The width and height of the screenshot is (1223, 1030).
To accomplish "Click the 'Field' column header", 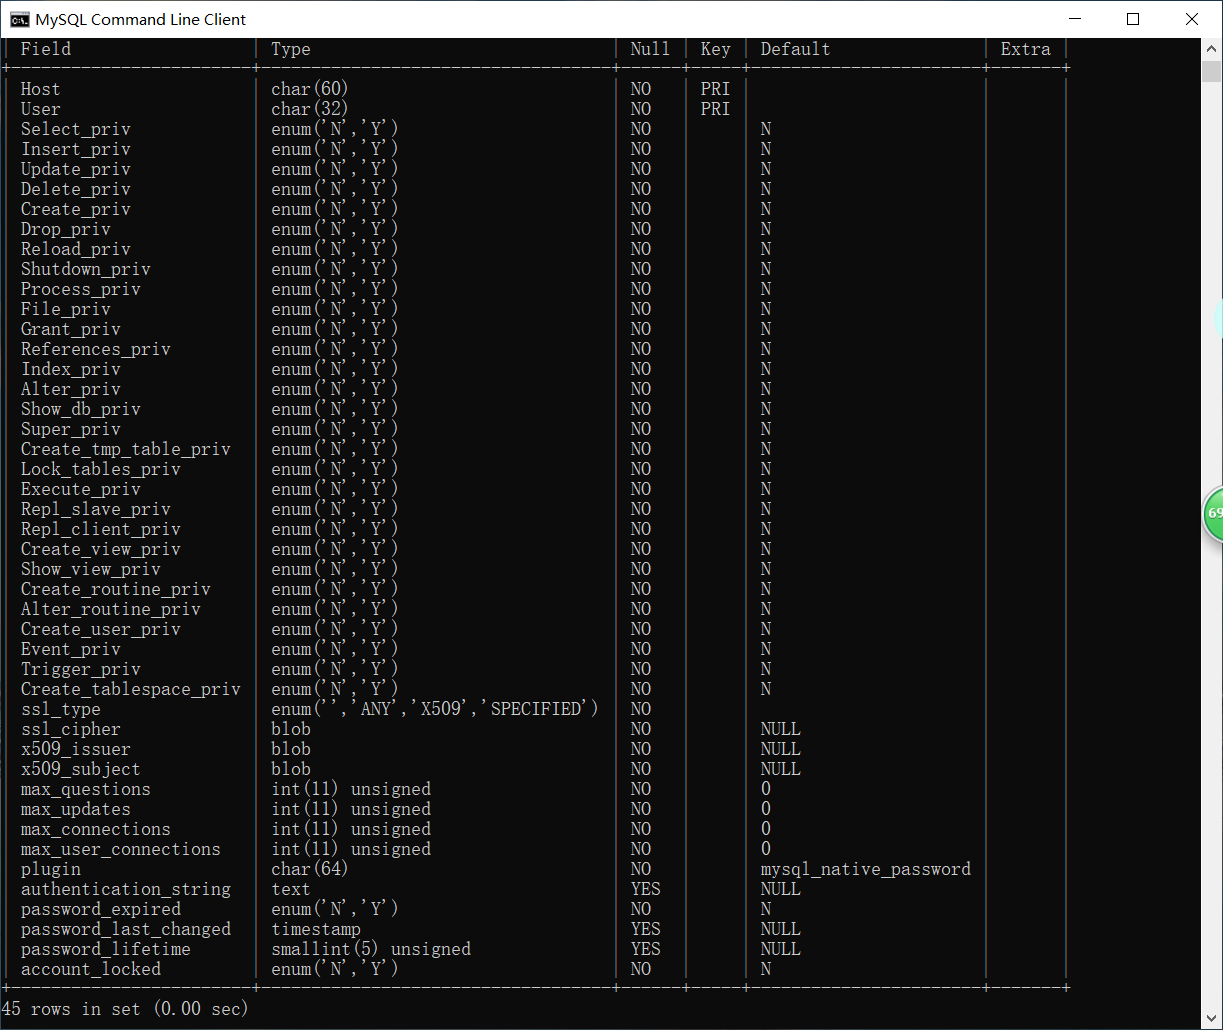I will pos(46,49).
